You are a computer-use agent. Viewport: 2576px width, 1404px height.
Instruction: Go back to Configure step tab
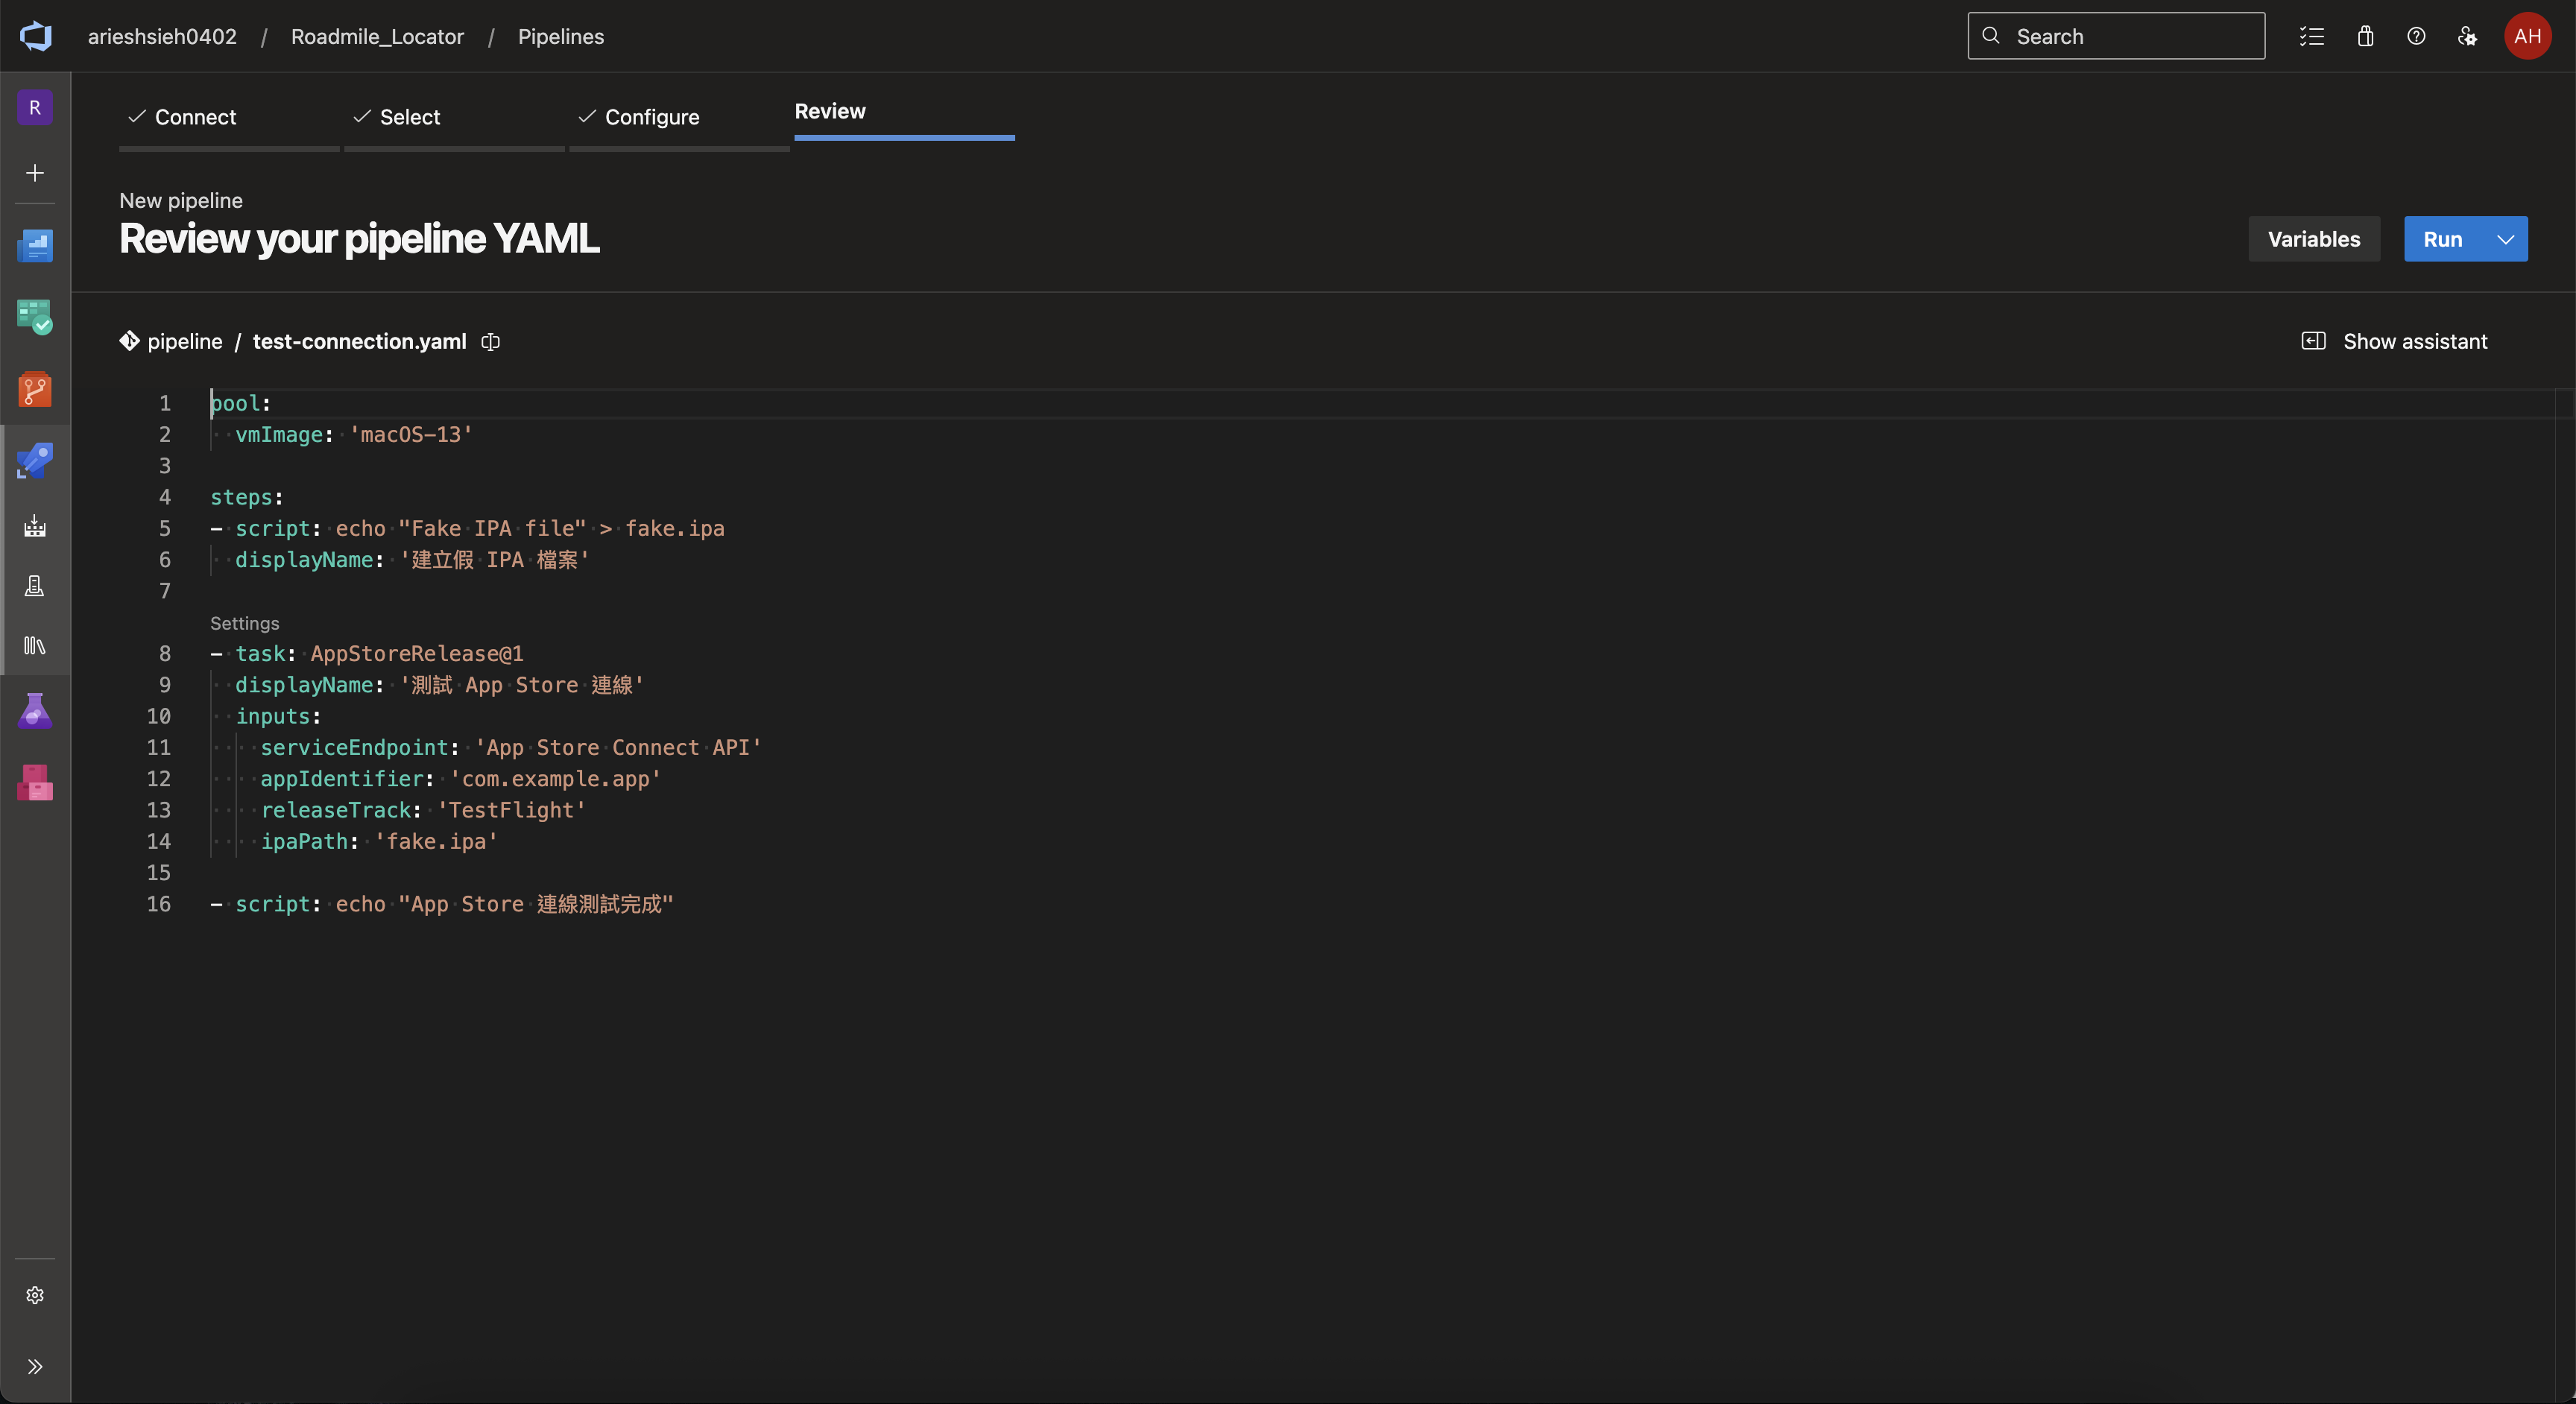click(x=651, y=117)
